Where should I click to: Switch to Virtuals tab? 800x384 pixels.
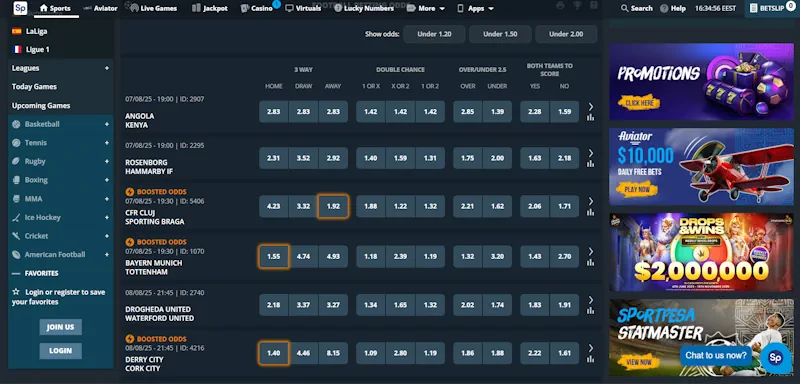point(303,8)
